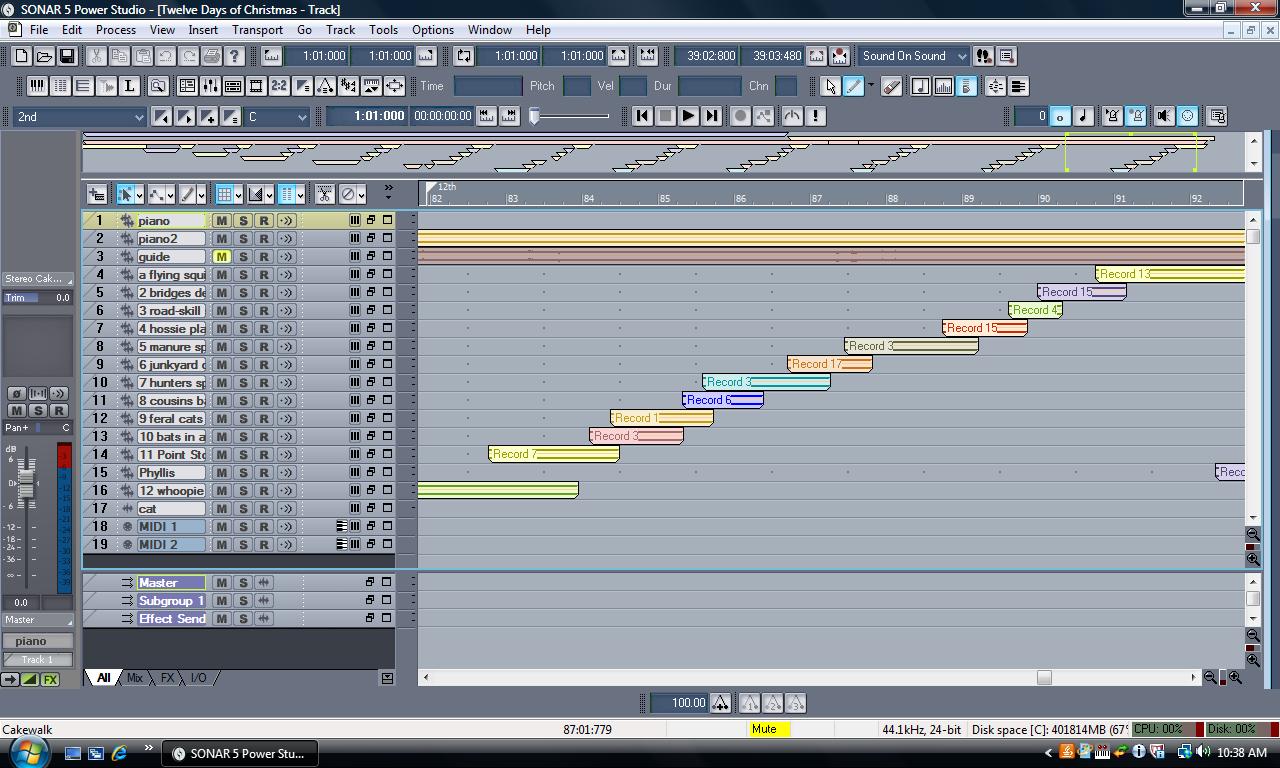This screenshot has height=768, width=1280.
Task: Click the Split scissors tool icon
Action: click(324, 194)
